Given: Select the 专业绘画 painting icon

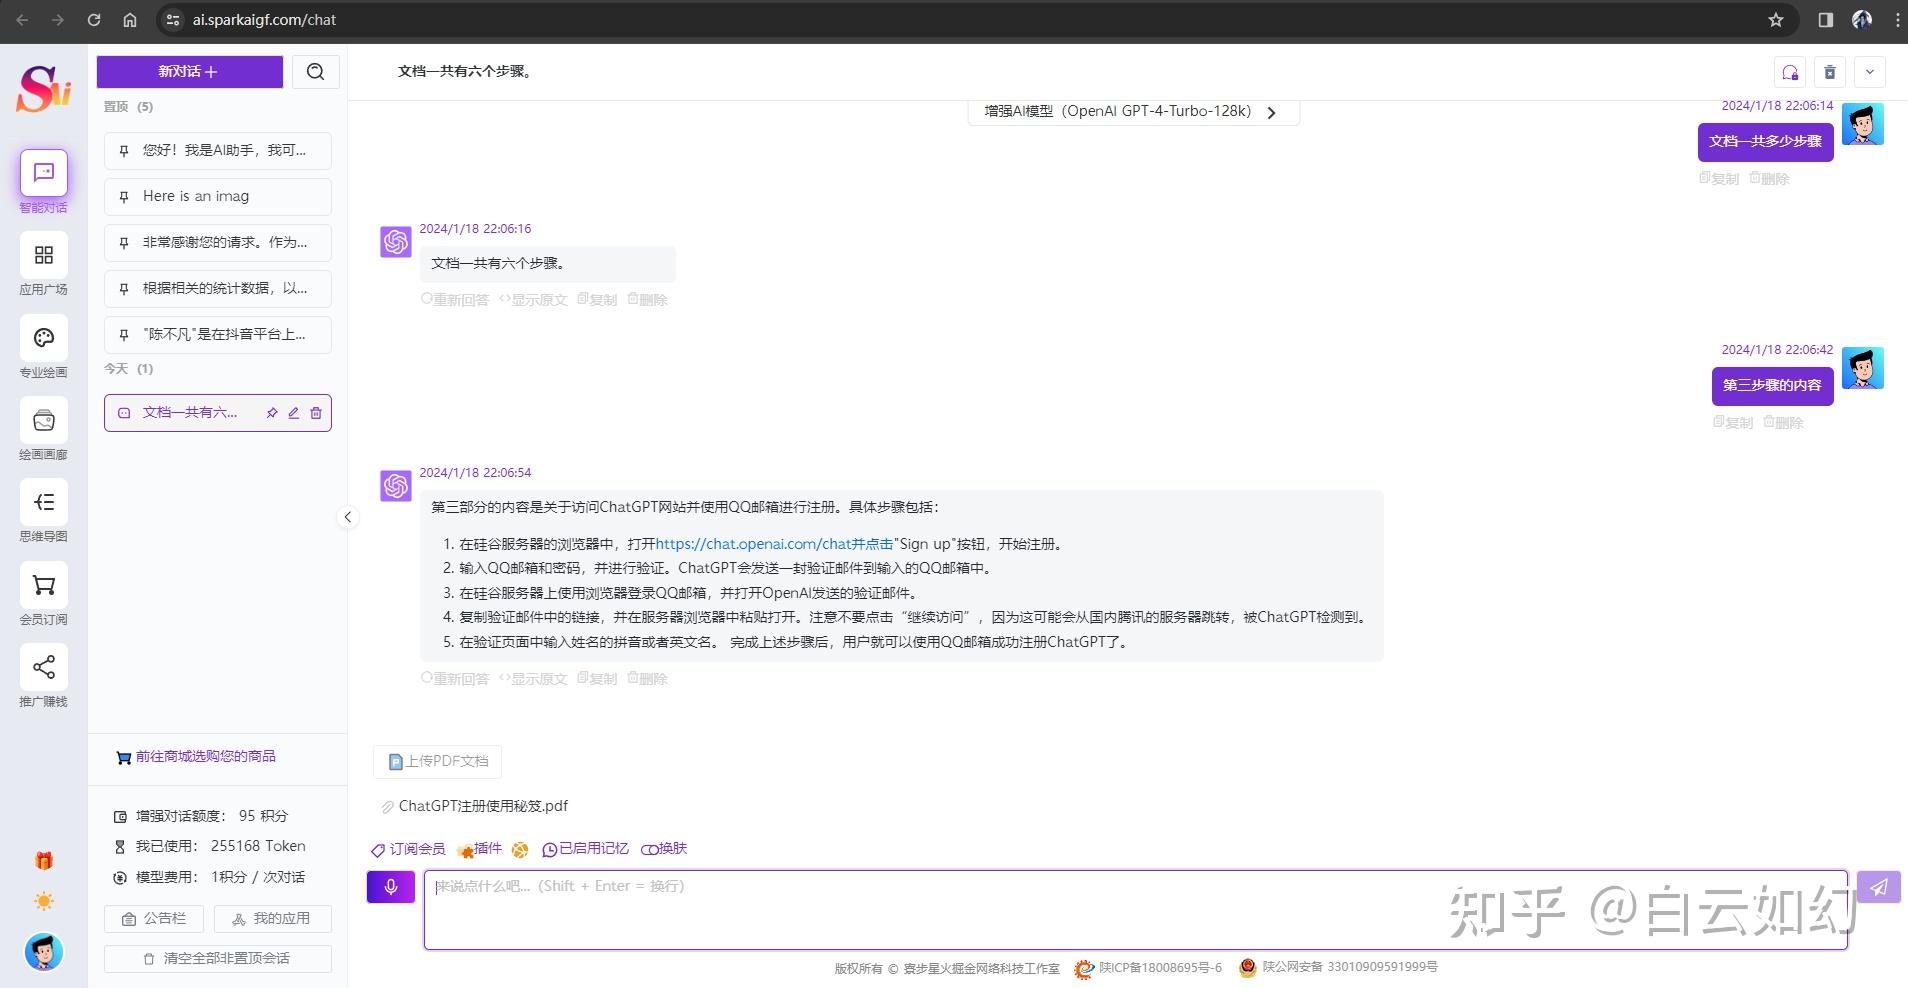Looking at the screenshot, I should click(x=43, y=337).
